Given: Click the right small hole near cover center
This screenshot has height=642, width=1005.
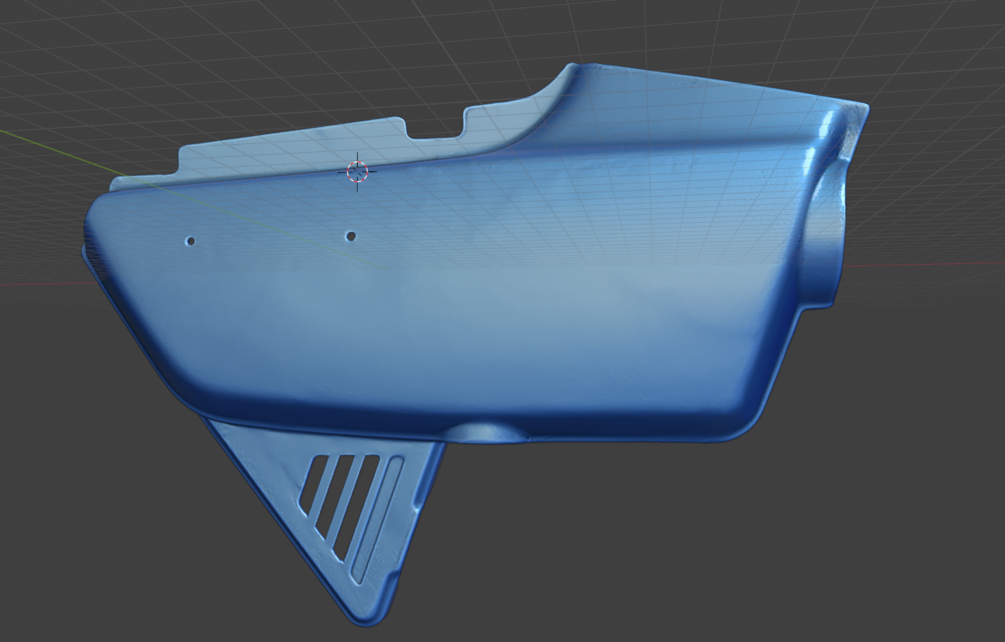Looking at the screenshot, I should pos(351,236).
